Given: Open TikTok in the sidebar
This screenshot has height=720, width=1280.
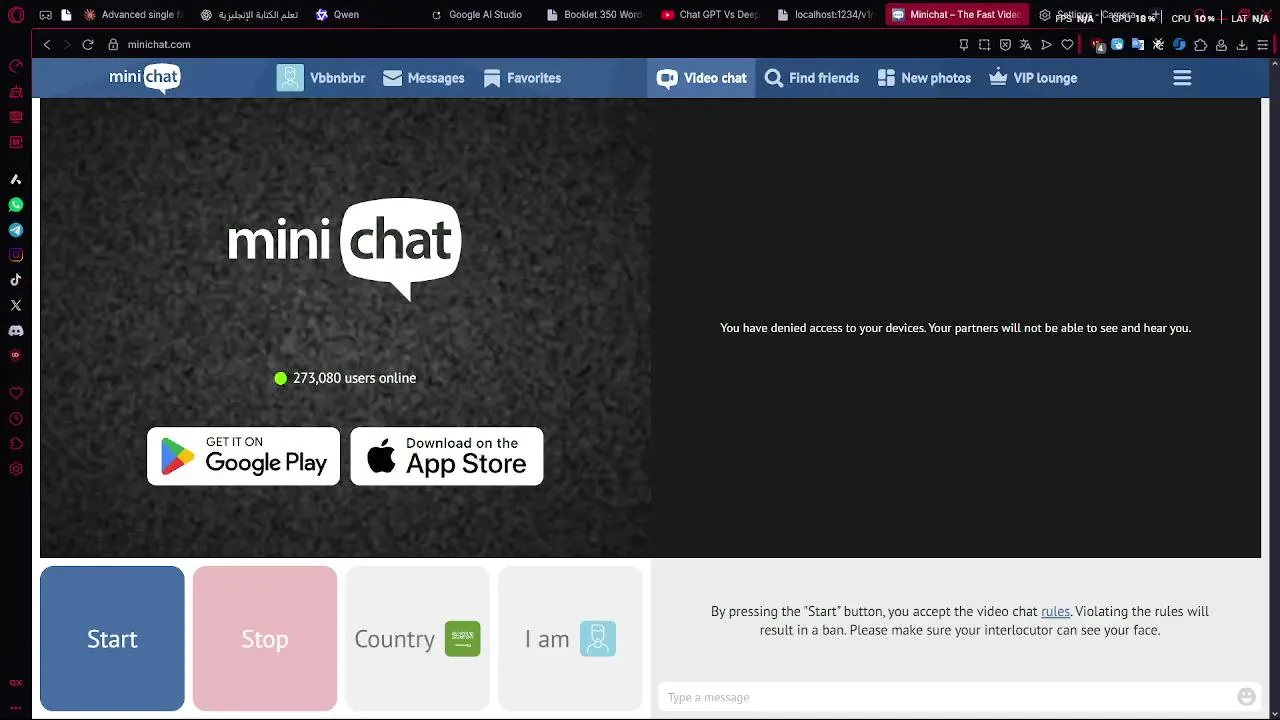Looking at the screenshot, I should tap(15, 280).
